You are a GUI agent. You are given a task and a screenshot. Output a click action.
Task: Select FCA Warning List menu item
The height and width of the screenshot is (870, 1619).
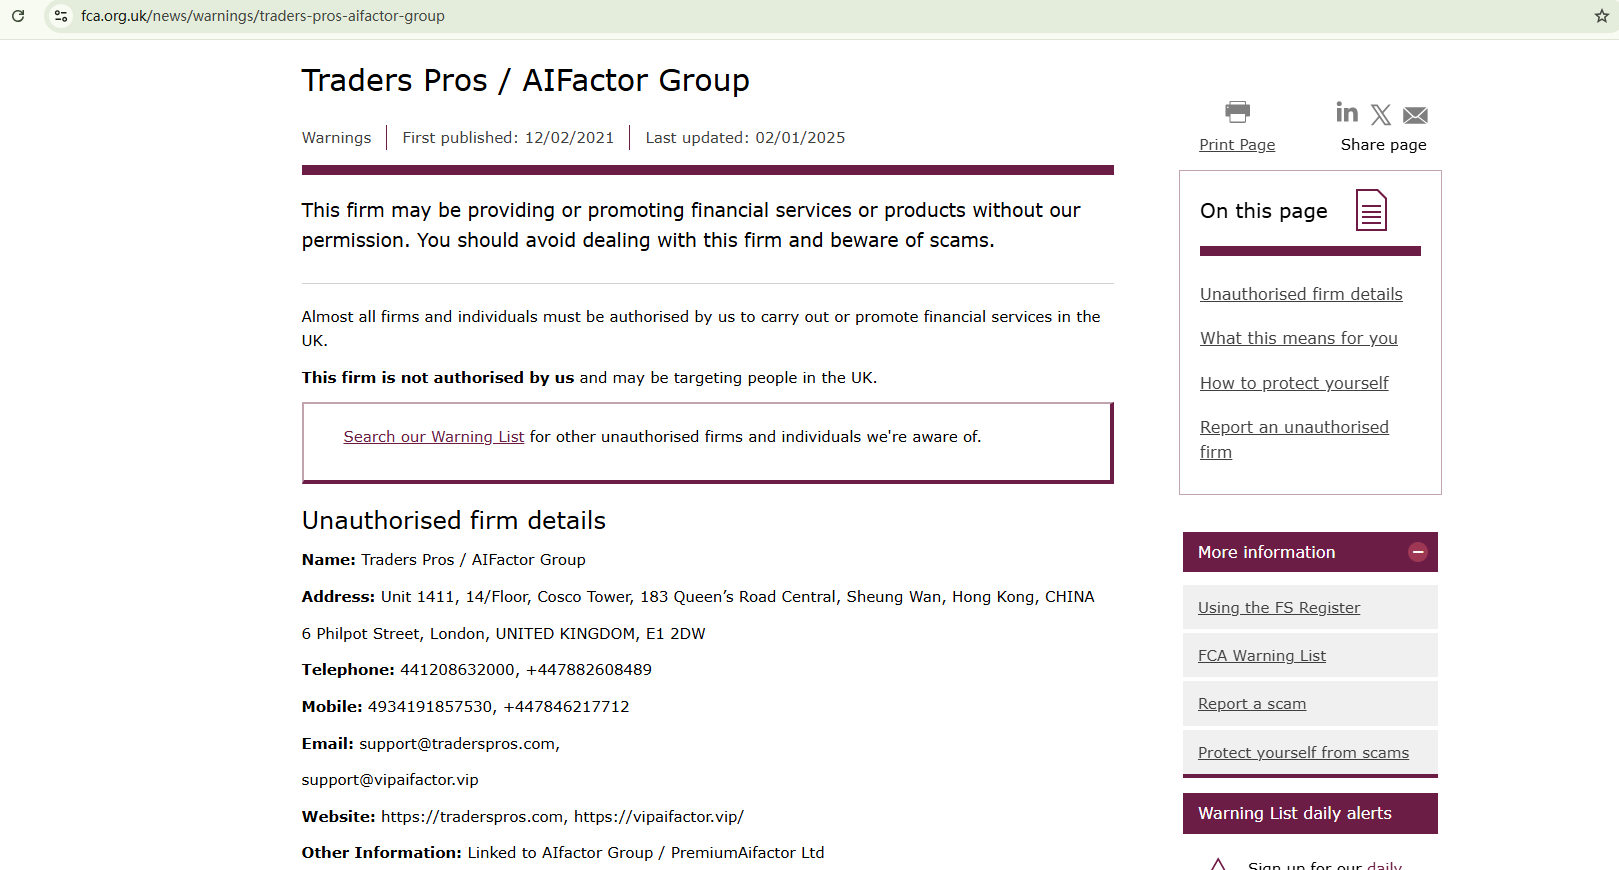point(1262,656)
